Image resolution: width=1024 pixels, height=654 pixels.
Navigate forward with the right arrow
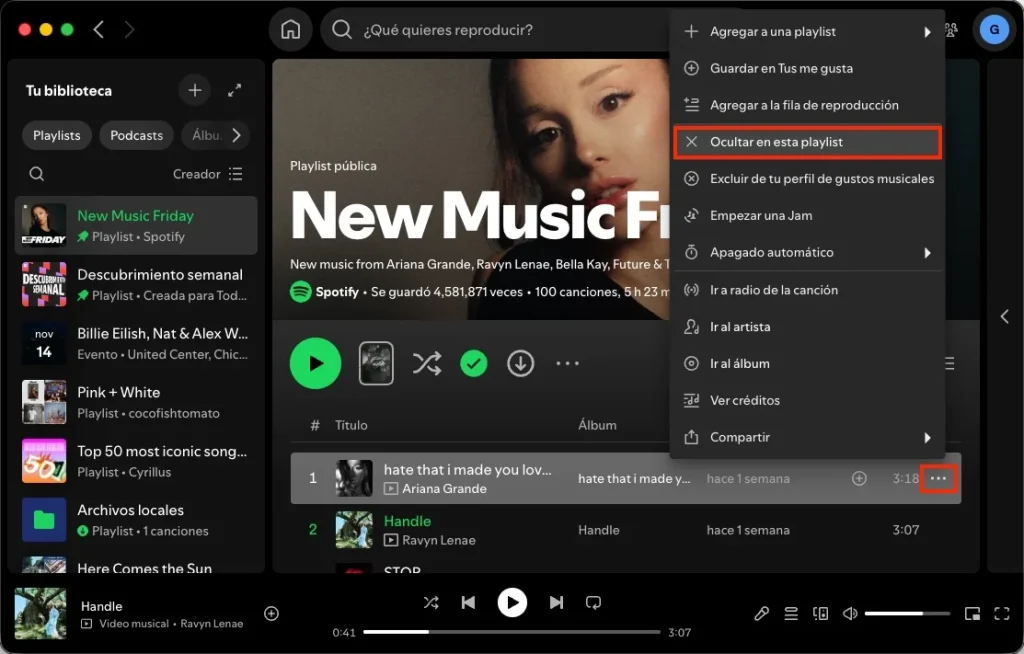point(129,29)
